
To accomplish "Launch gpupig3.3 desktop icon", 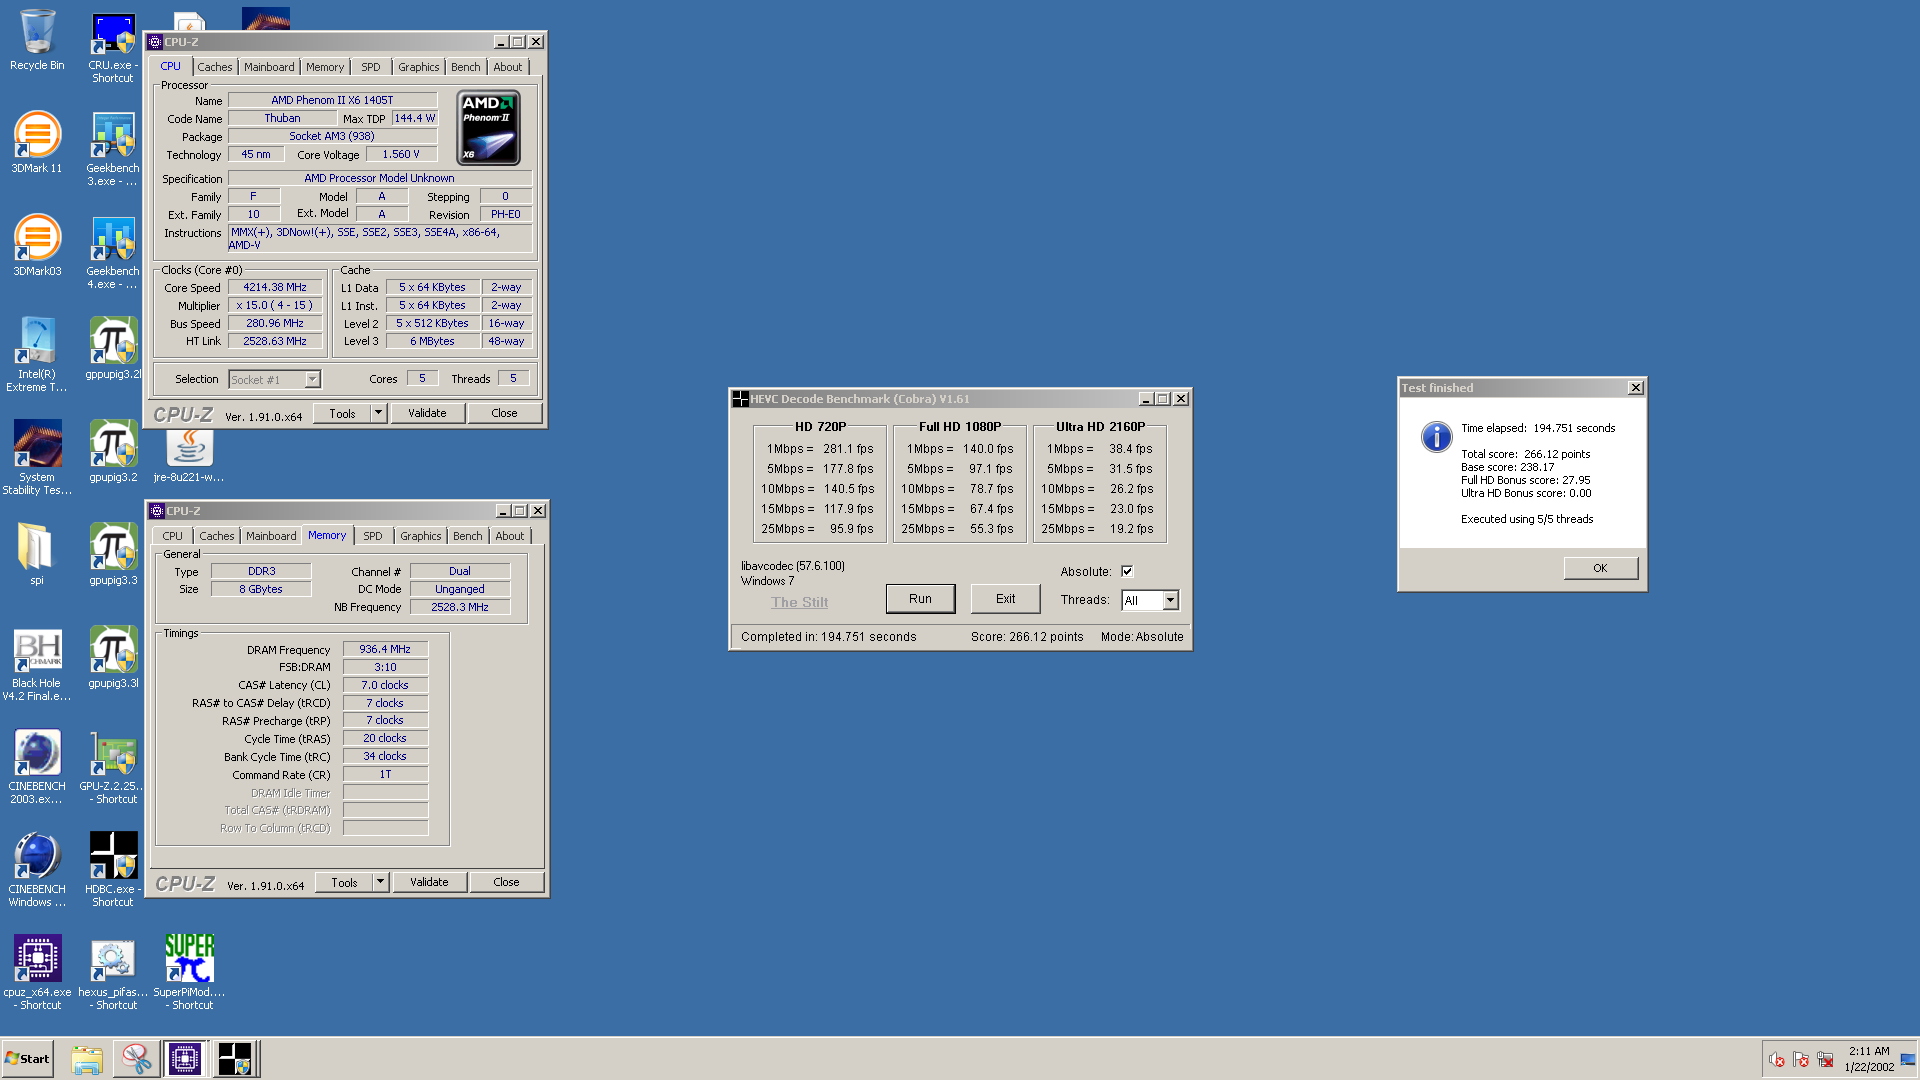I will (x=113, y=553).
